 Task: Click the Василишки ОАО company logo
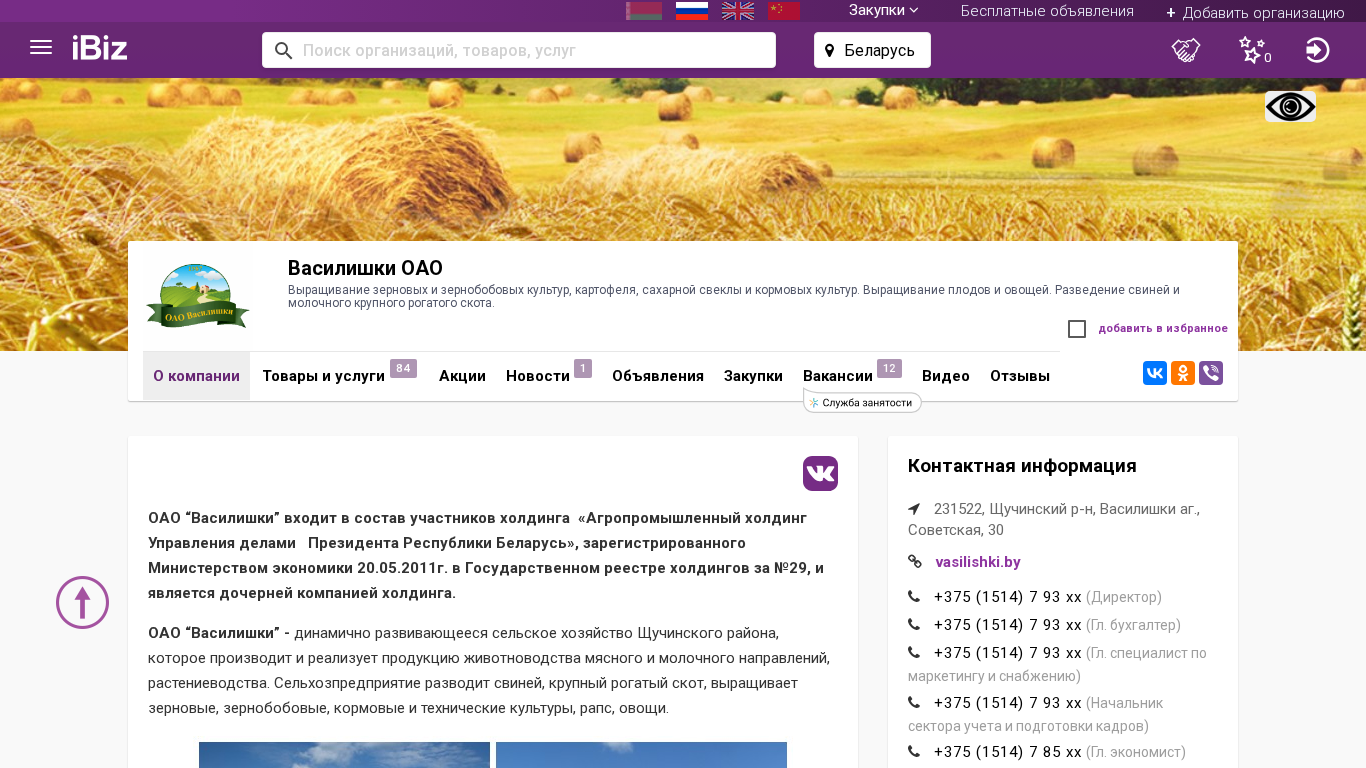197,297
